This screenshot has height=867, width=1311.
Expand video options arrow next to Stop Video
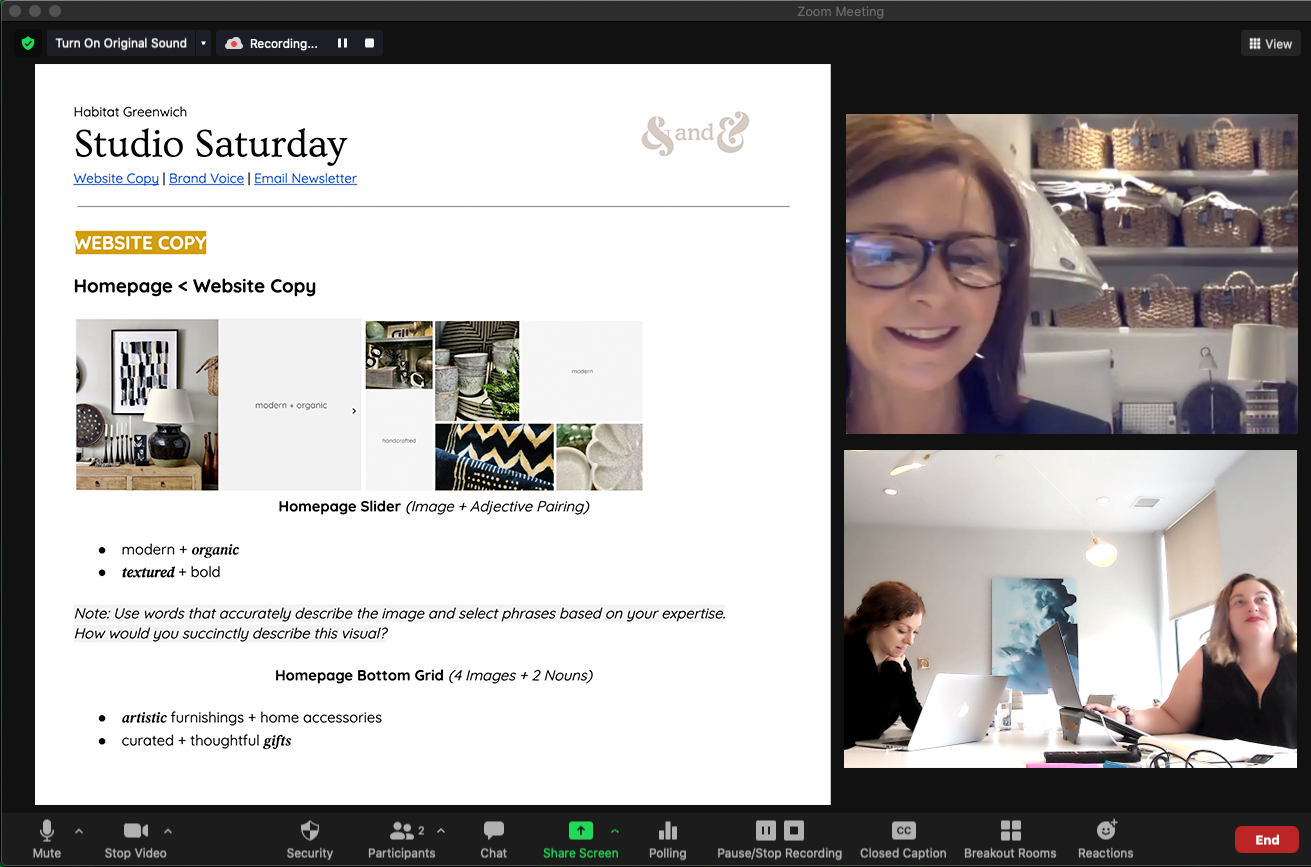click(168, 831)
